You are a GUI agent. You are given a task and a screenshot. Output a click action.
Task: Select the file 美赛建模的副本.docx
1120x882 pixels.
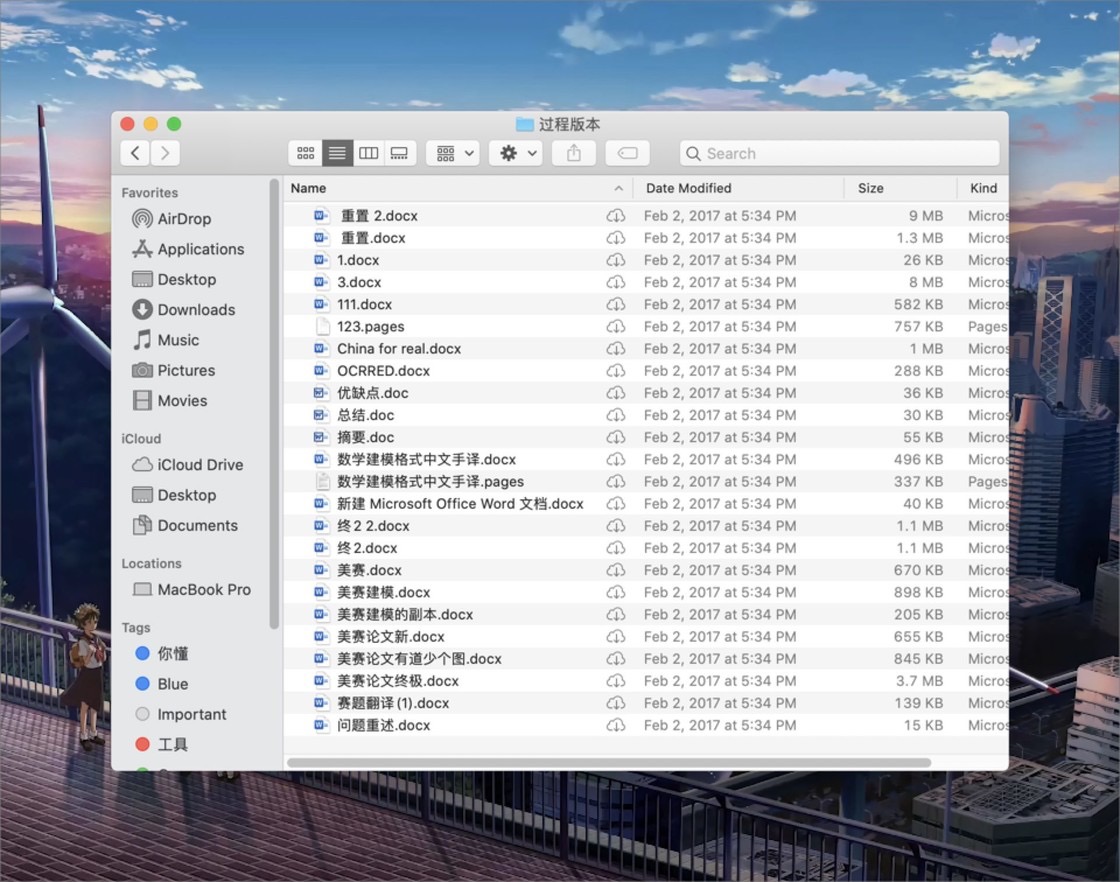646,614
